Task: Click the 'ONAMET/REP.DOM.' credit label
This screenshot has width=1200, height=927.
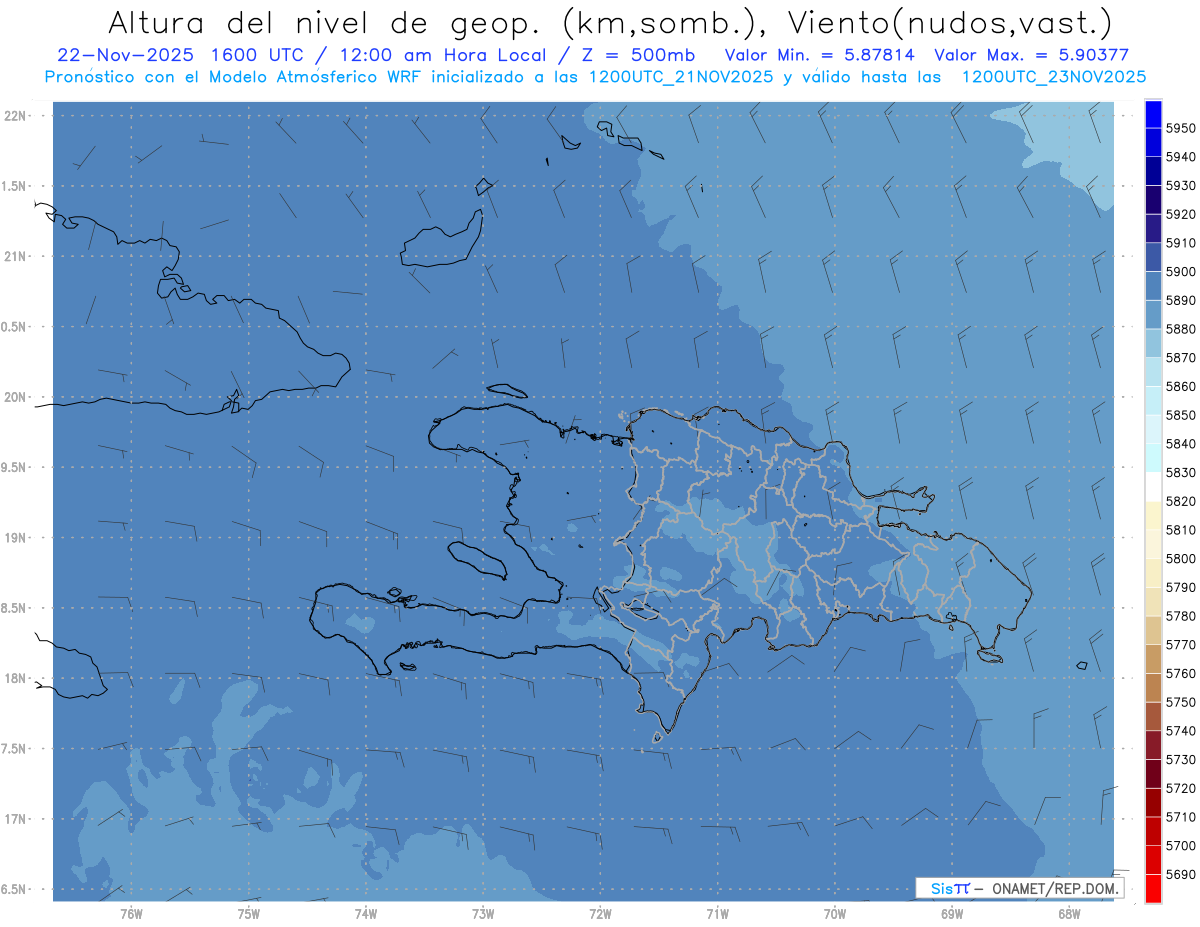Action: coord(1054,888)
